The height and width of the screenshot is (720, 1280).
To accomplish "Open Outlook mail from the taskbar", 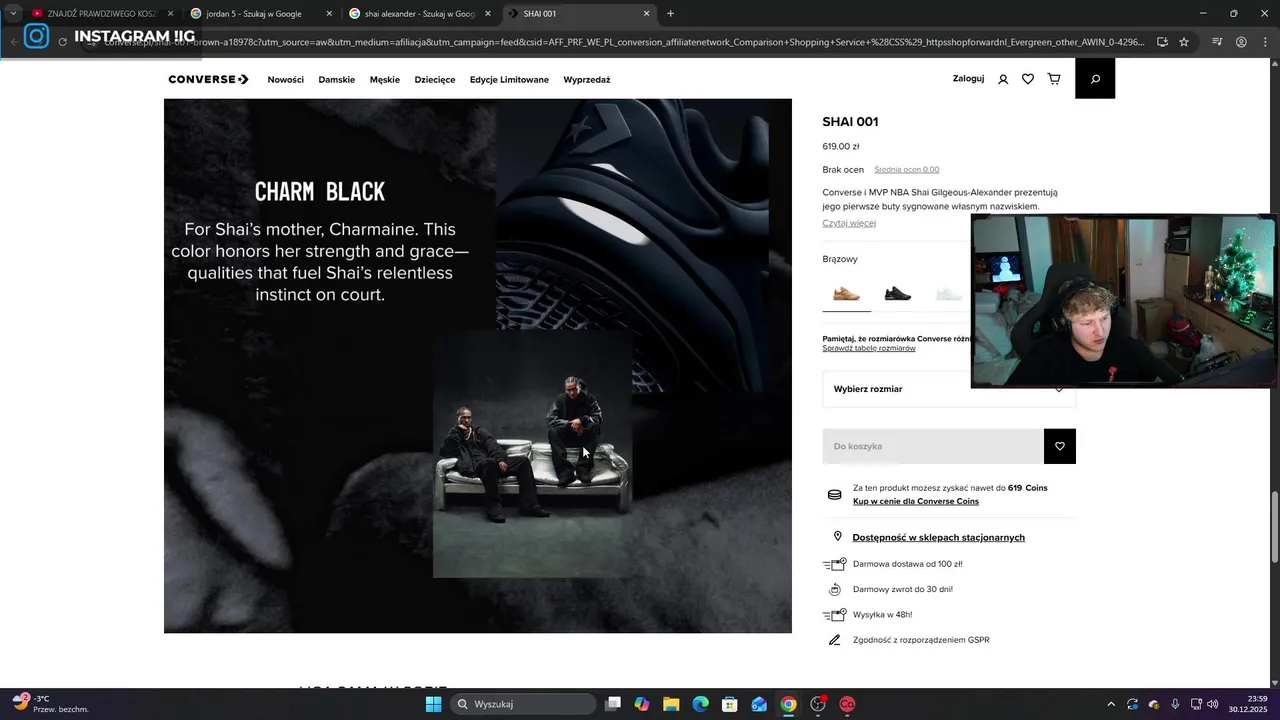I will coord(759,704).
